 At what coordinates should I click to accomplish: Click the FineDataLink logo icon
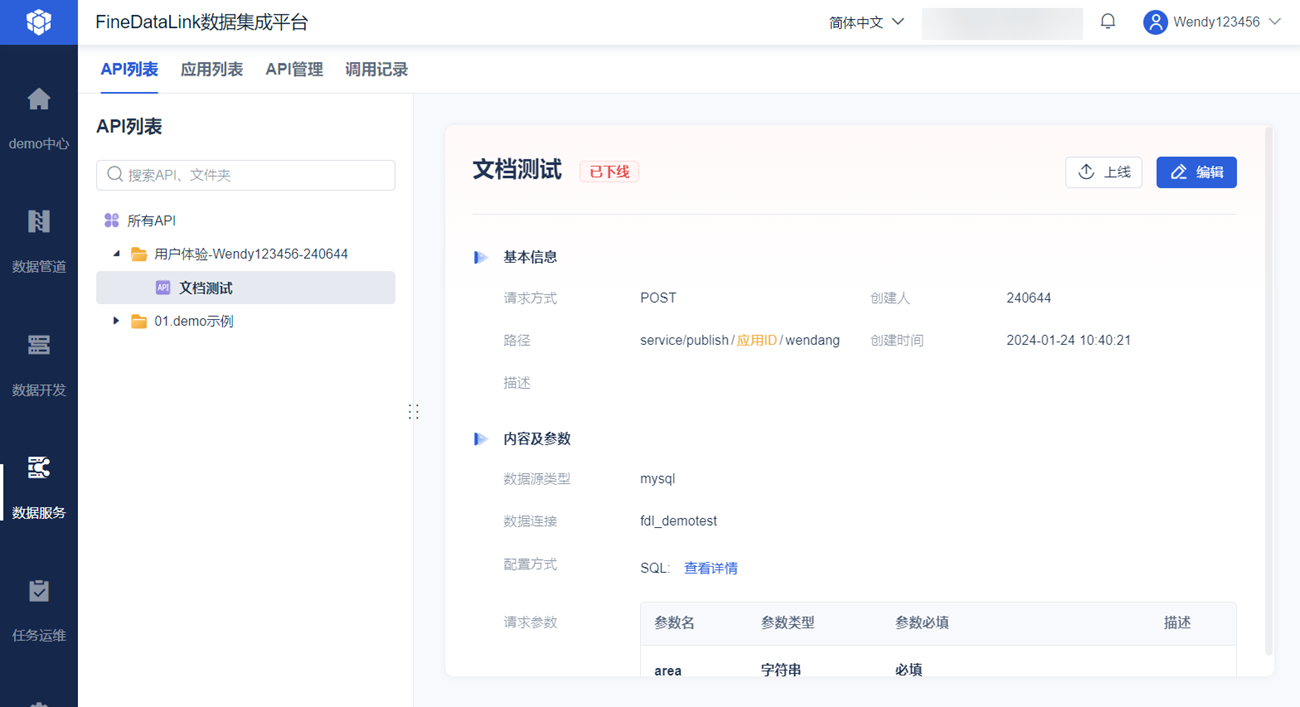[39, 22]
